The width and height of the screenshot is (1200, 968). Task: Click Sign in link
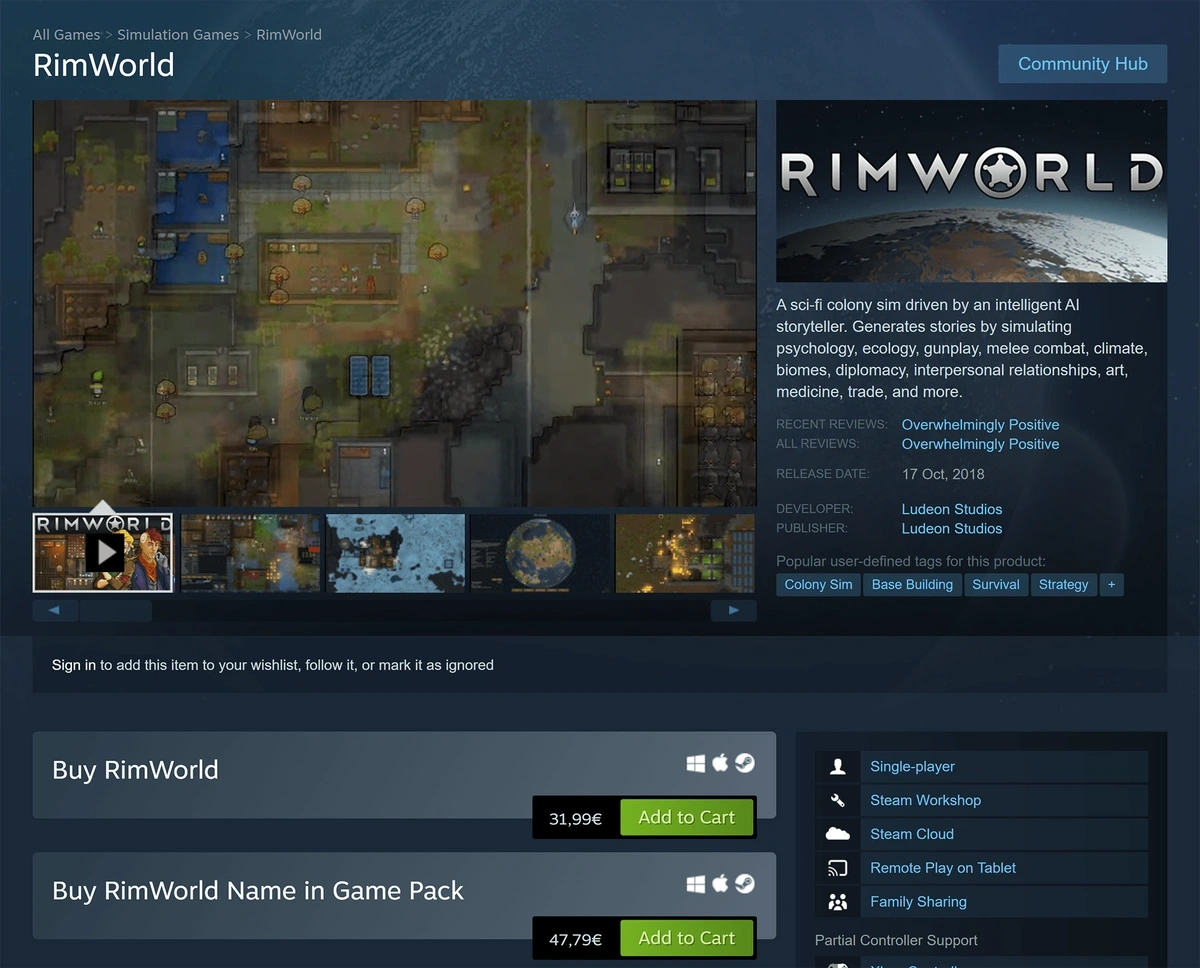click(x=74, y=665)
